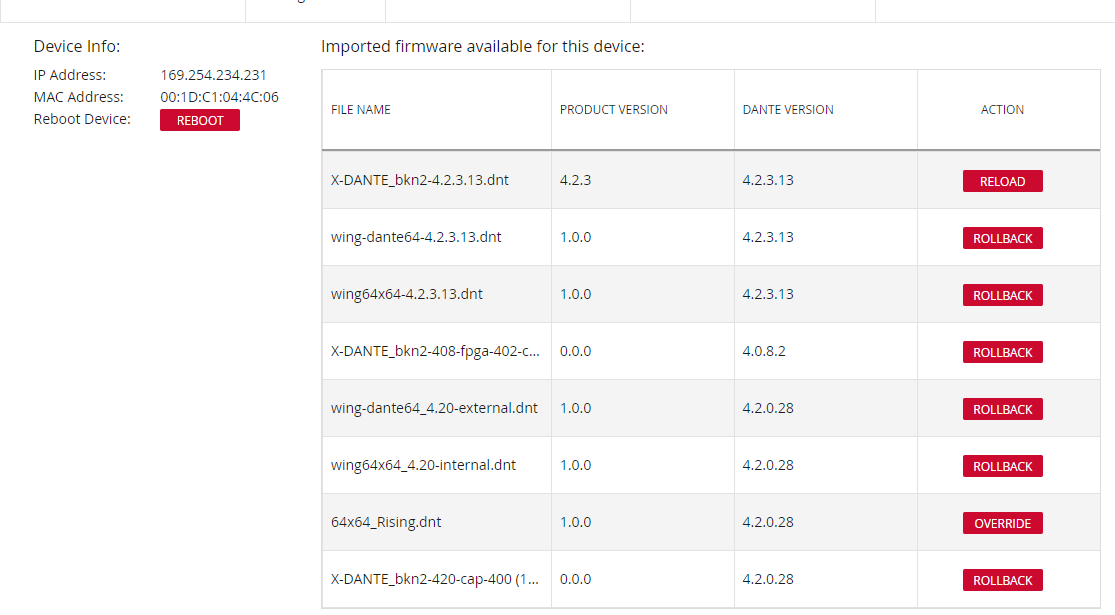Rollback to wing-dante64-4.2.3.13.dnt
1115x615 pixels.
pyautogui.click(x=1003, y=238)
